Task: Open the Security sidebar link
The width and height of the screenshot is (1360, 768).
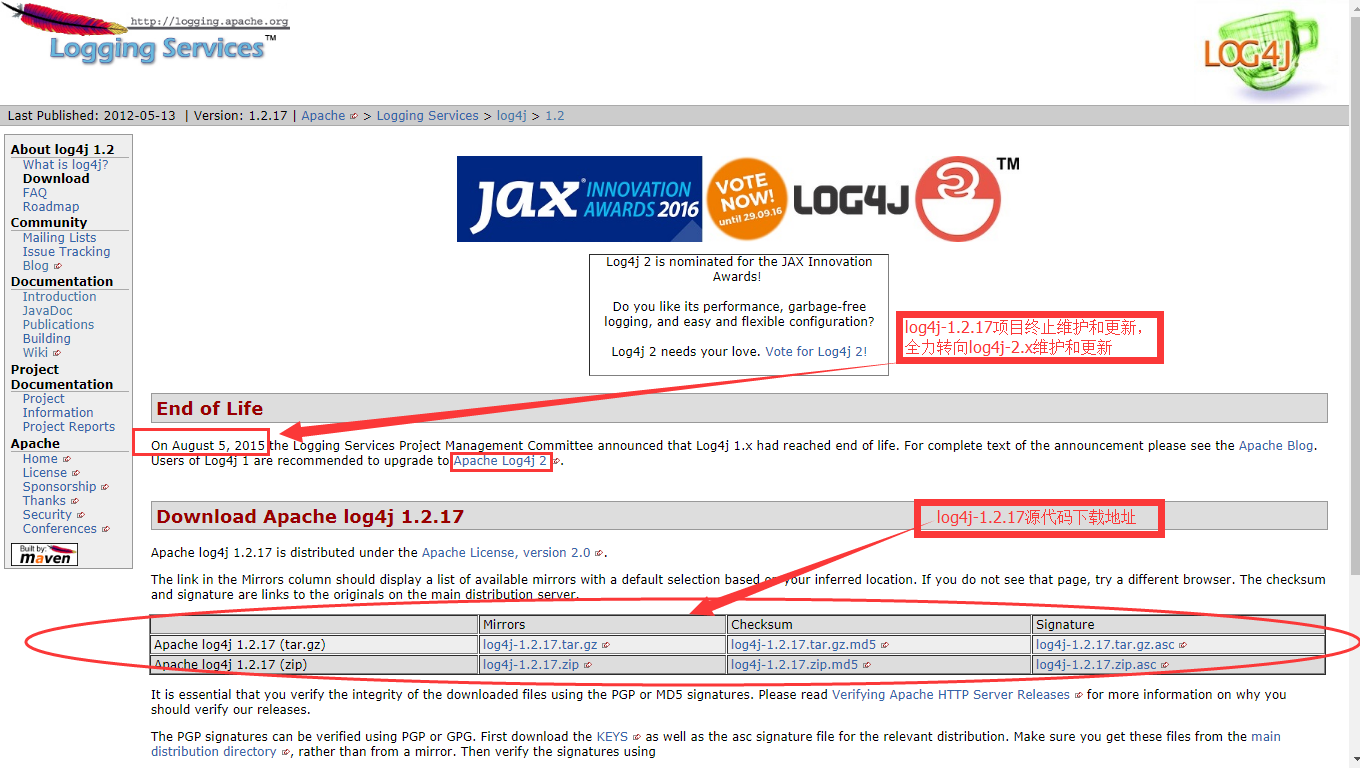Action: coord(47,515)
